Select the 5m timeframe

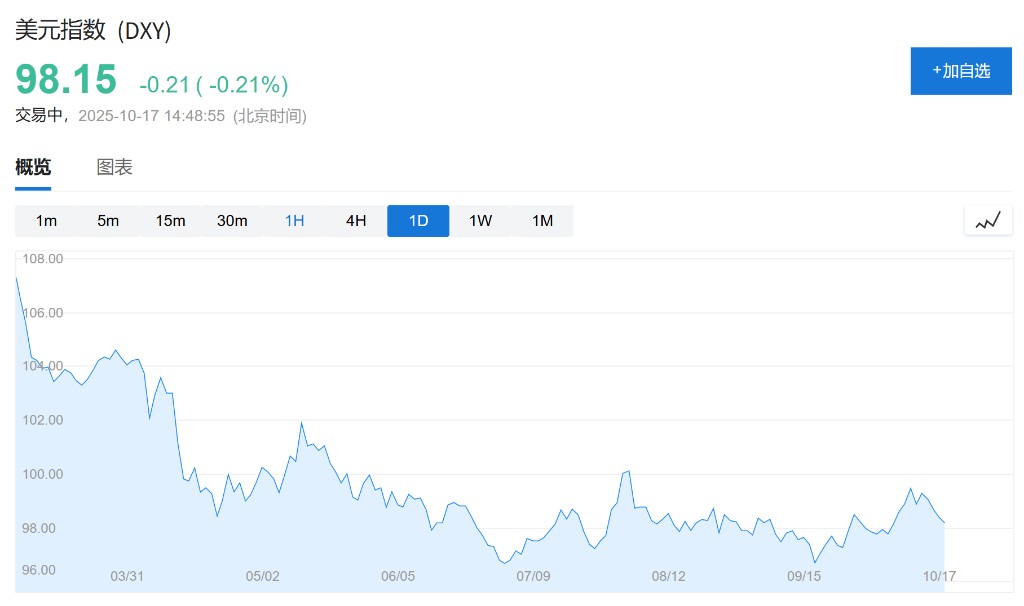pyautogui.click(x=108, y=221)
